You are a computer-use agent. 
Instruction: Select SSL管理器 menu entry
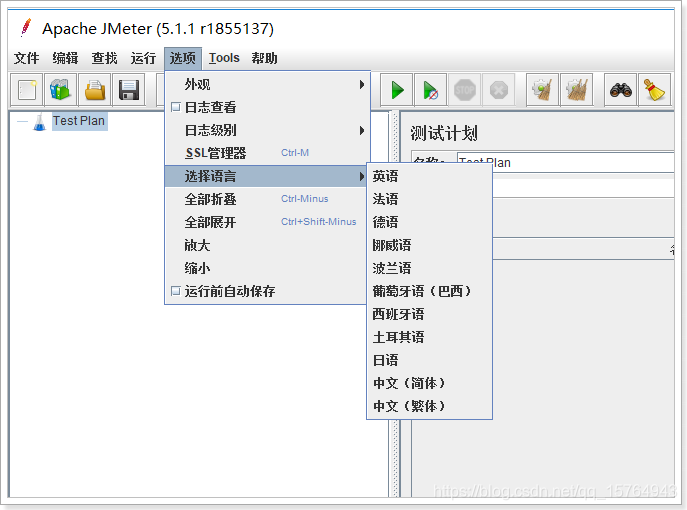tap(266, 153)
